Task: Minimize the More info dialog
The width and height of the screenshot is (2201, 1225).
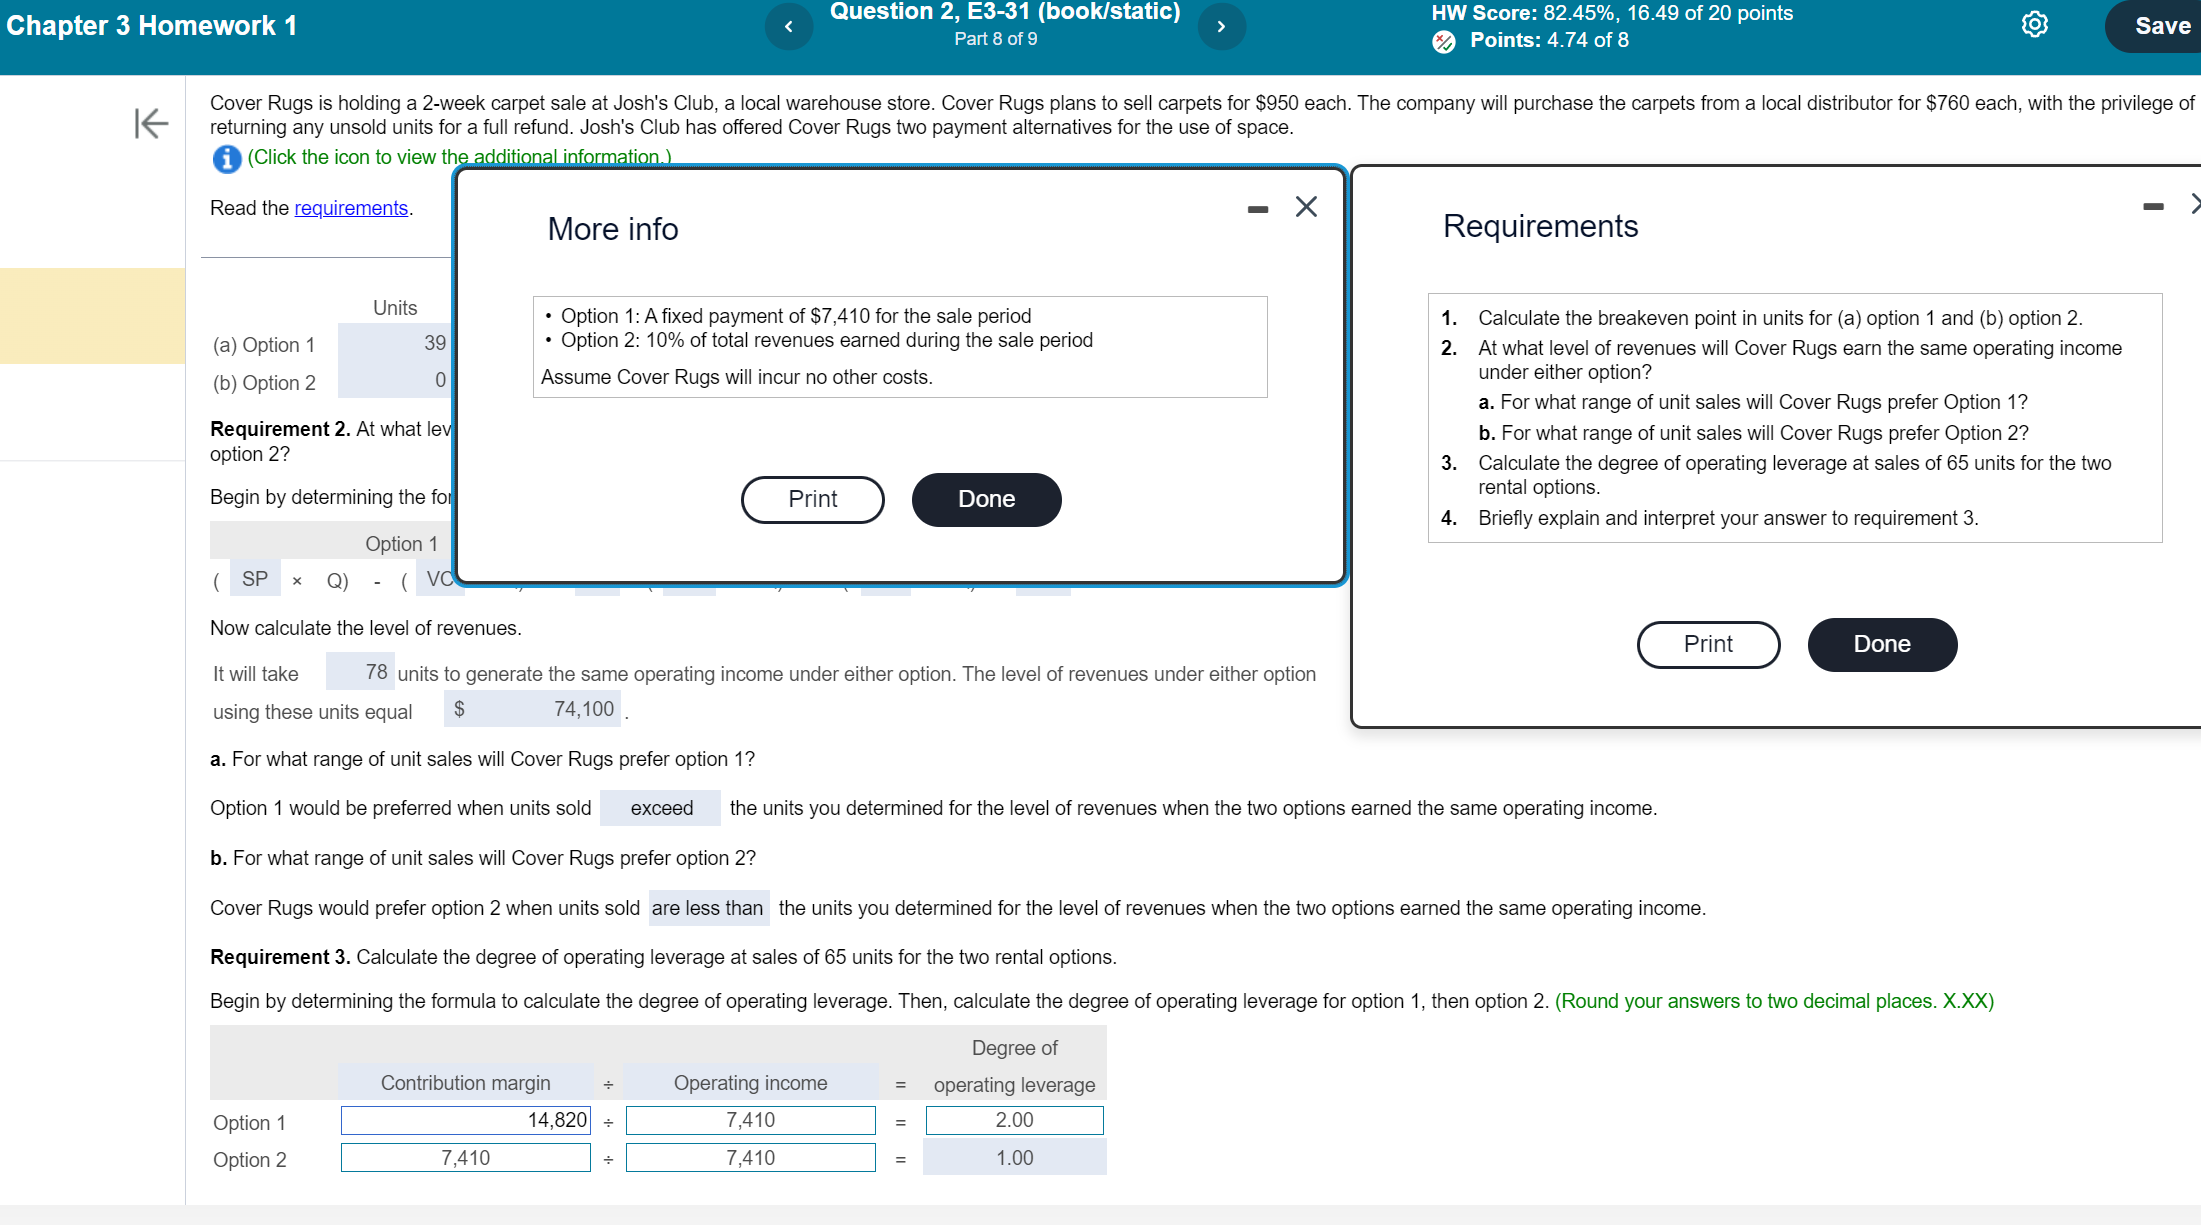Action: pyautogui.click(x=1256, y=208)
